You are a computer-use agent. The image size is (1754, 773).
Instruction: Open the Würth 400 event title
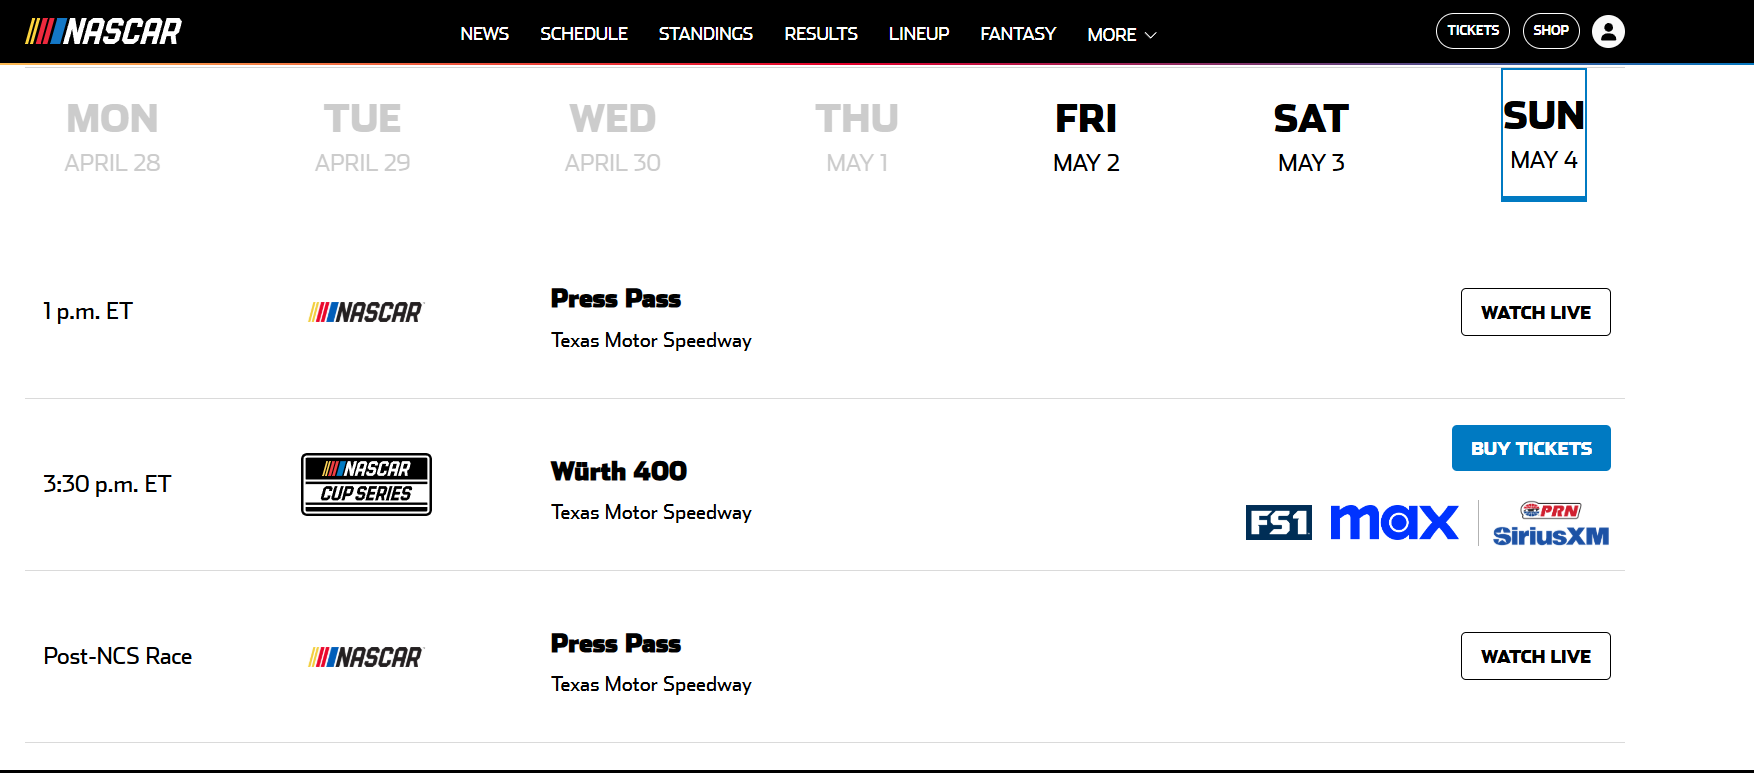point(619,471)
